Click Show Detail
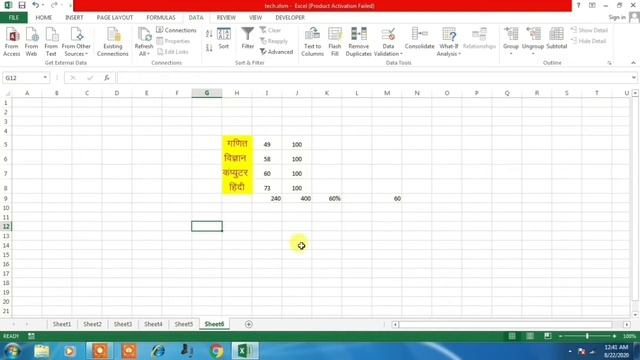Screen dimensions: 640x360 [x=589, y=30]
